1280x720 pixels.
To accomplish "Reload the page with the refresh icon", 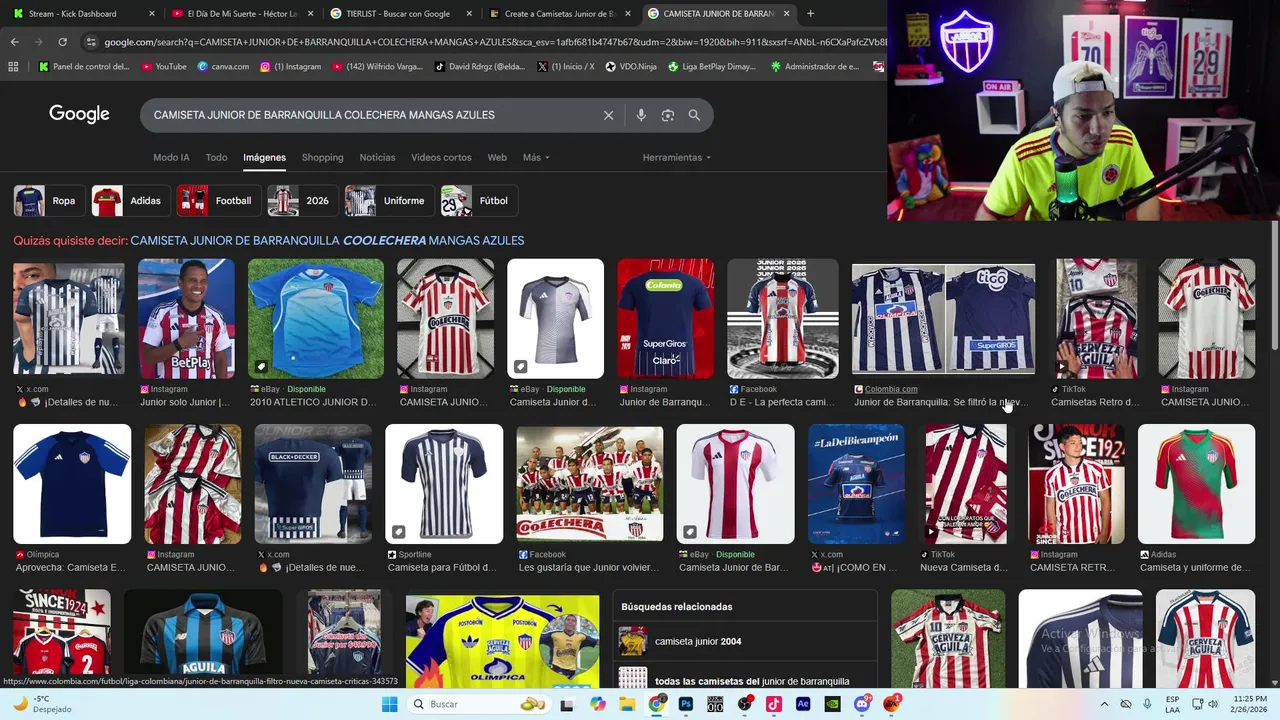I will coord(62,42).
